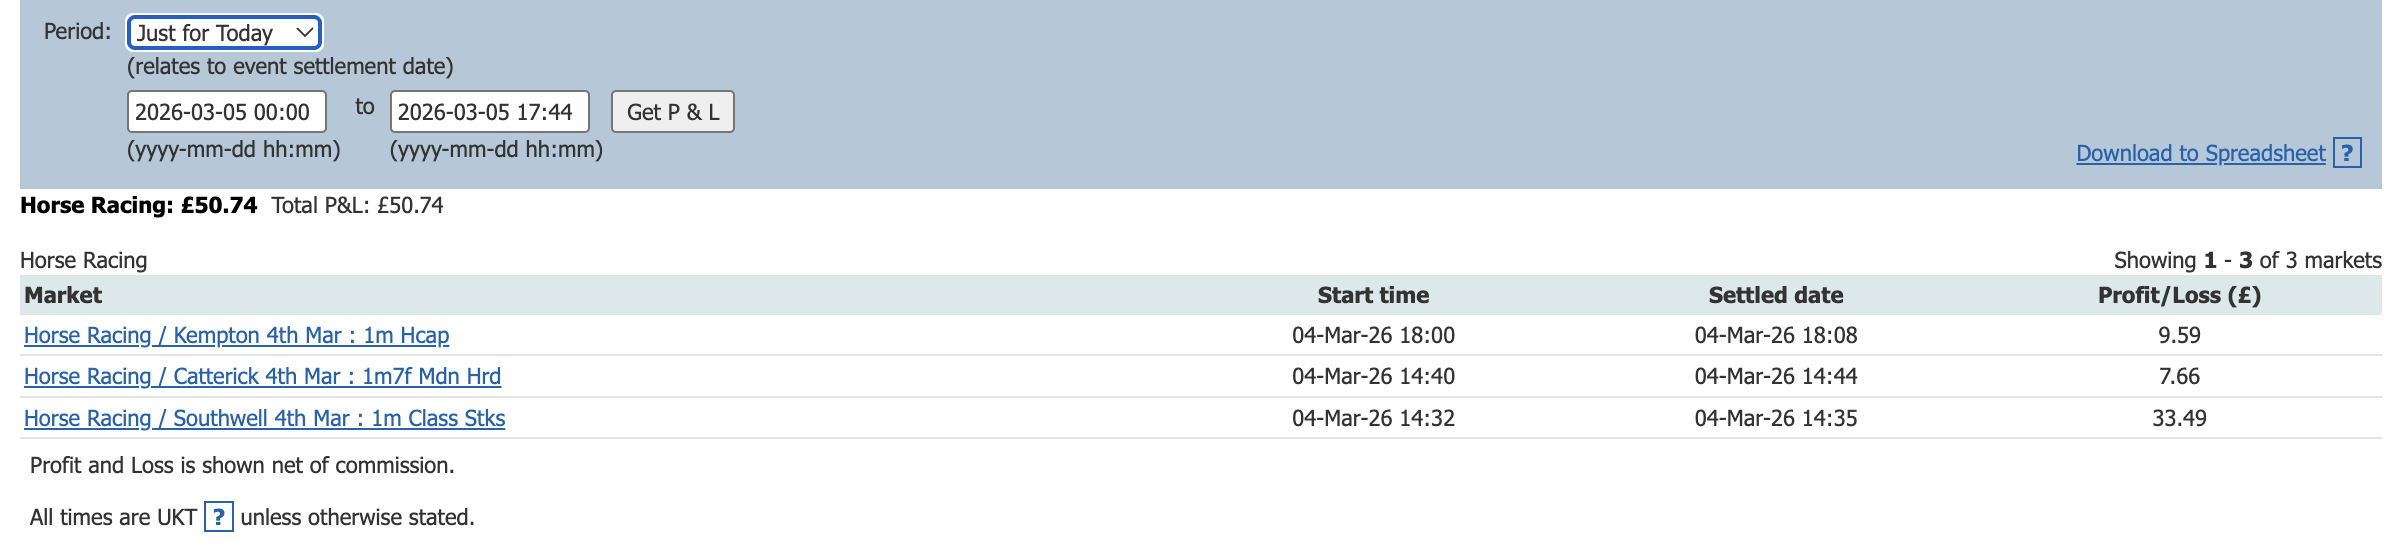Open the Catterick 1m7f Mdn Hrd market

point(262,376)
